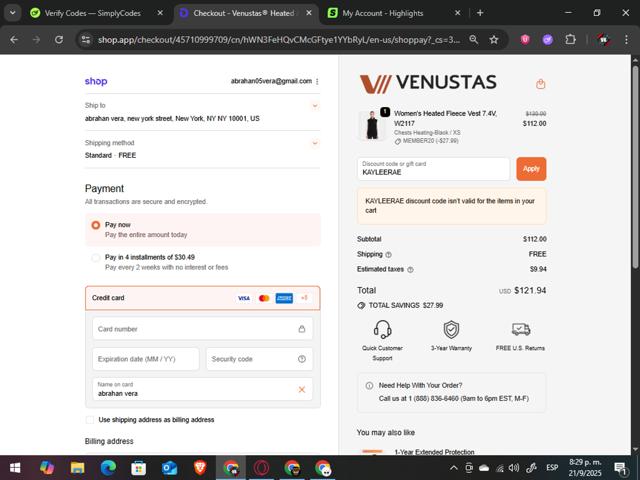The height and width of the screenshot is (480, 640).
Task: Open Windows Start menu
Action: pos(15,468)
